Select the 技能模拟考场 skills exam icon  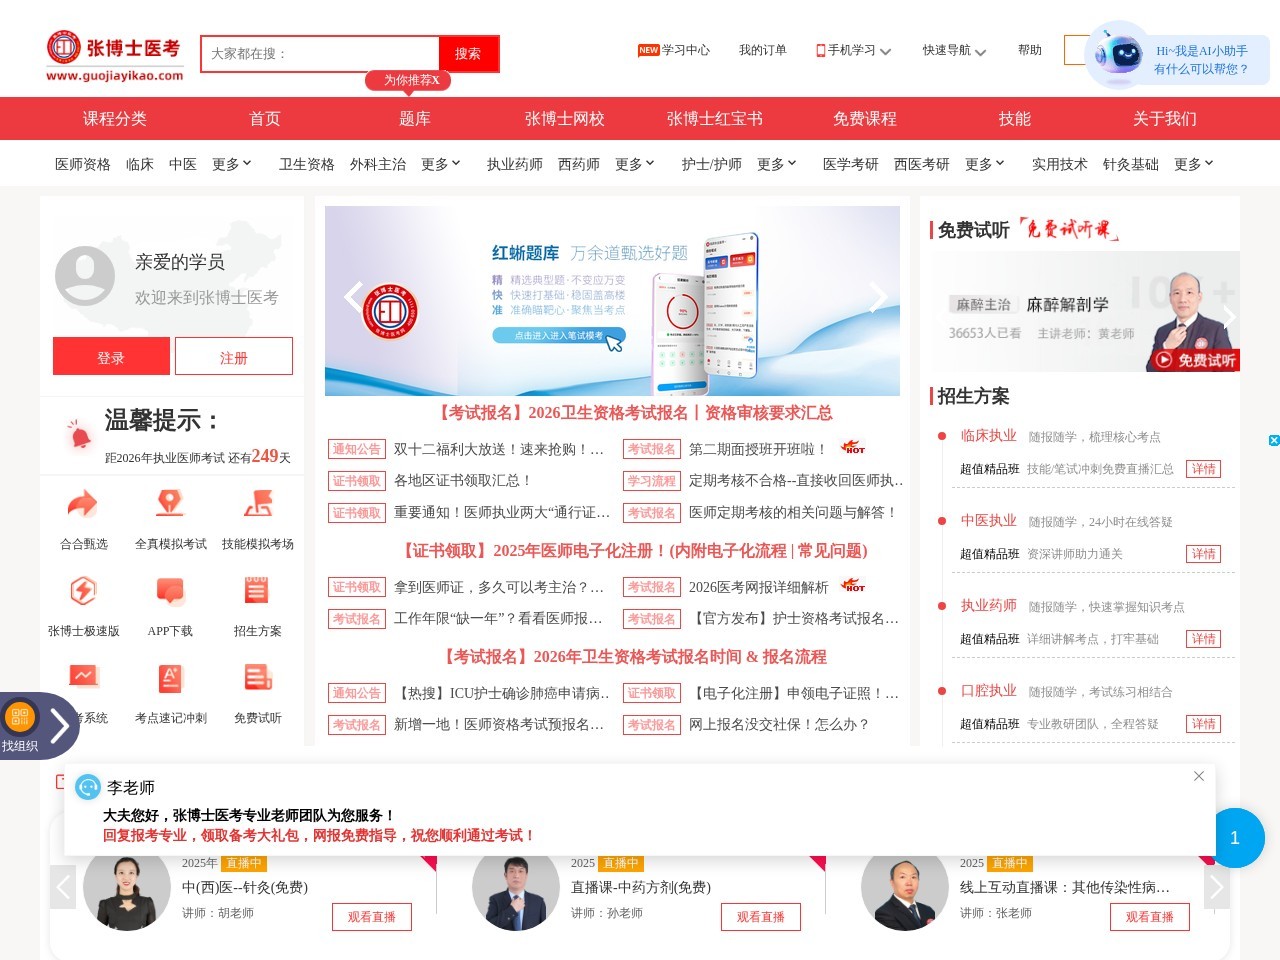[x=257, y=516]
